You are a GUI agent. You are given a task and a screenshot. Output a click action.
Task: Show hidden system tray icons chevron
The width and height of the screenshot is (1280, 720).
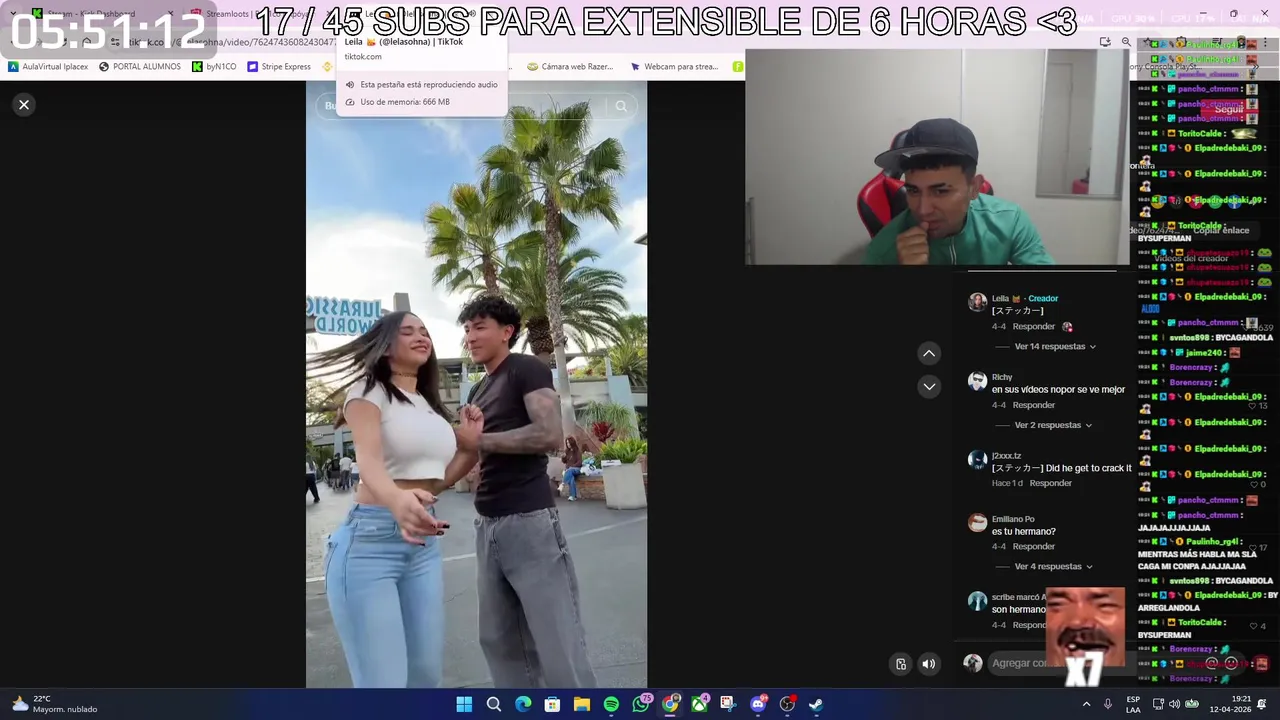point(1087,704)
